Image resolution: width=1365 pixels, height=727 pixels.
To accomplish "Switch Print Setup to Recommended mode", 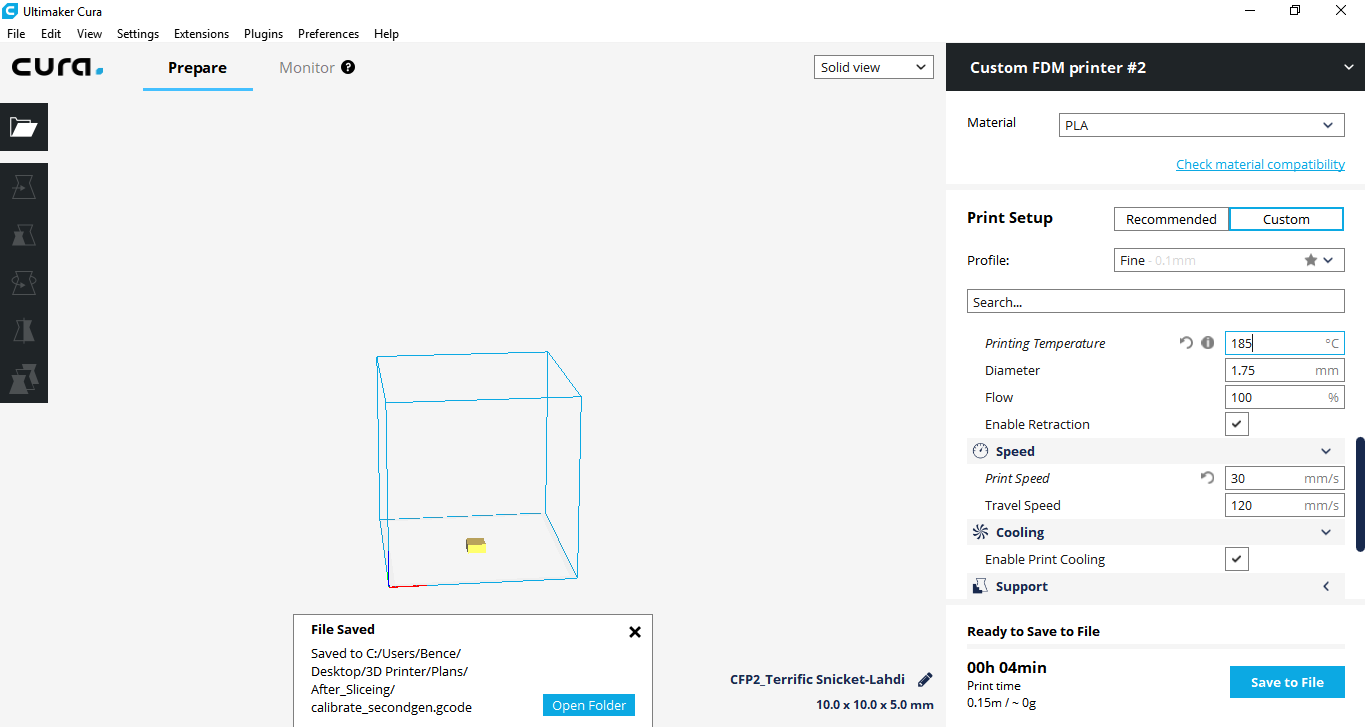I will pos(1170,218).
